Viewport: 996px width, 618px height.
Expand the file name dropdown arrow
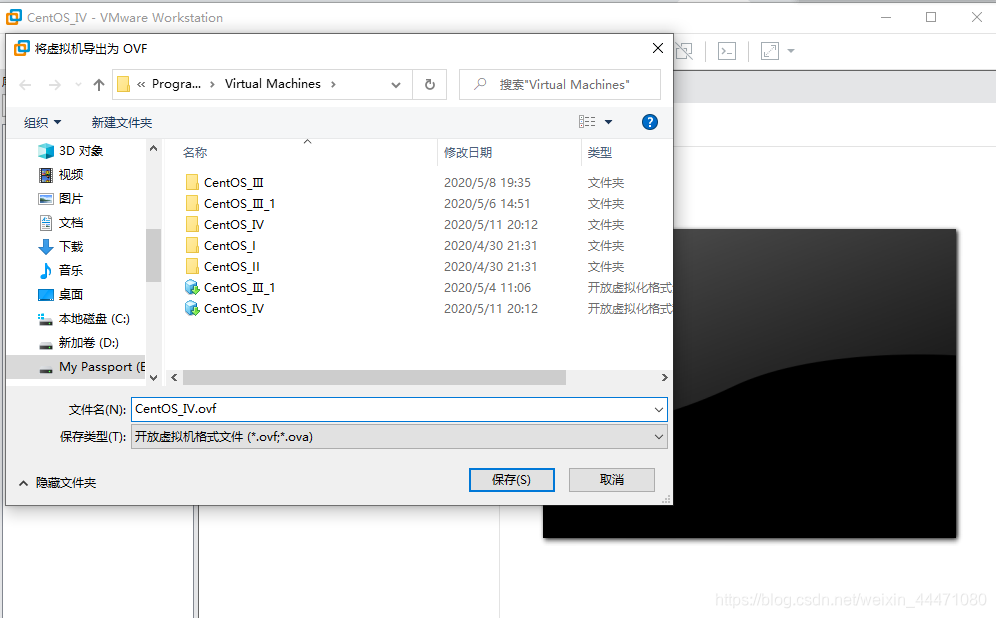659,410
